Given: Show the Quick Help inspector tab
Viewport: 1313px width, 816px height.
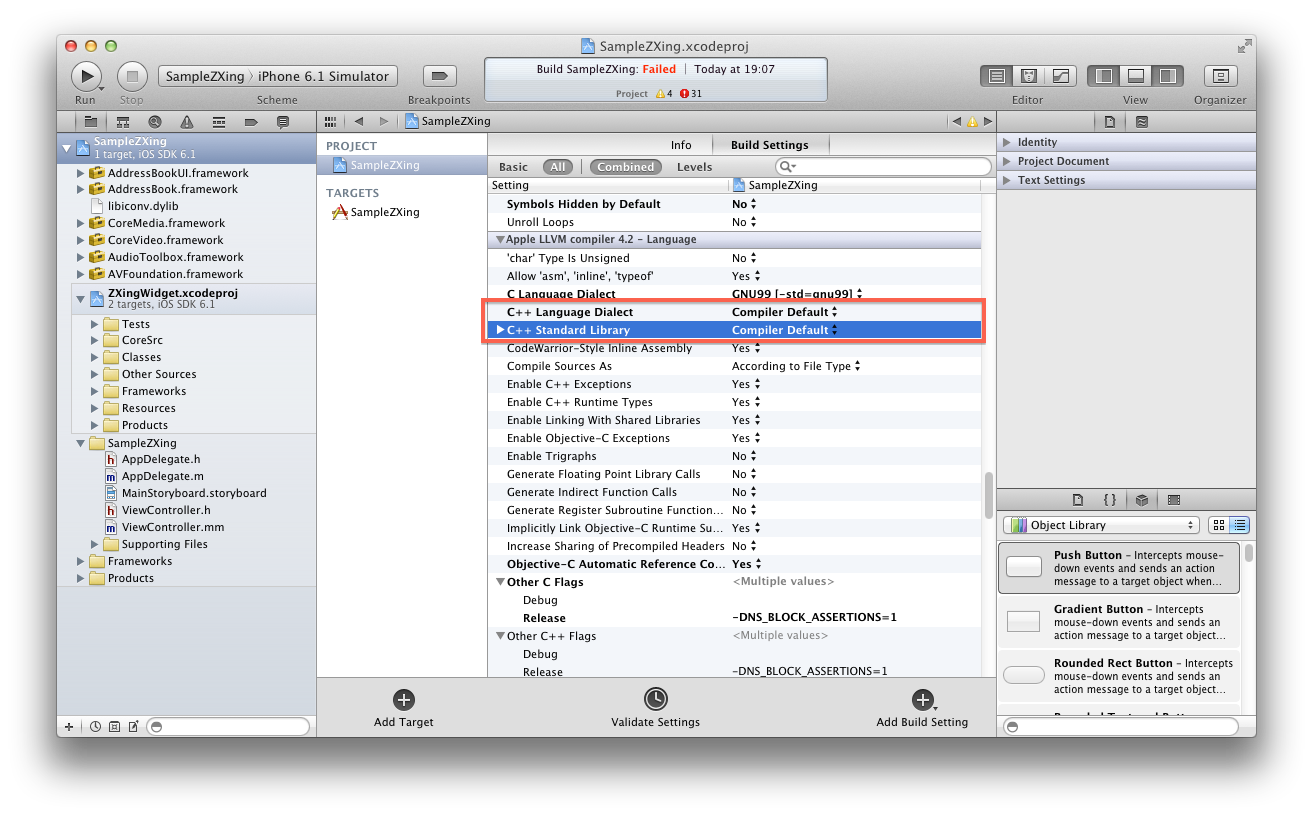Looking at the screenshot, I should tap(1142, 122).
